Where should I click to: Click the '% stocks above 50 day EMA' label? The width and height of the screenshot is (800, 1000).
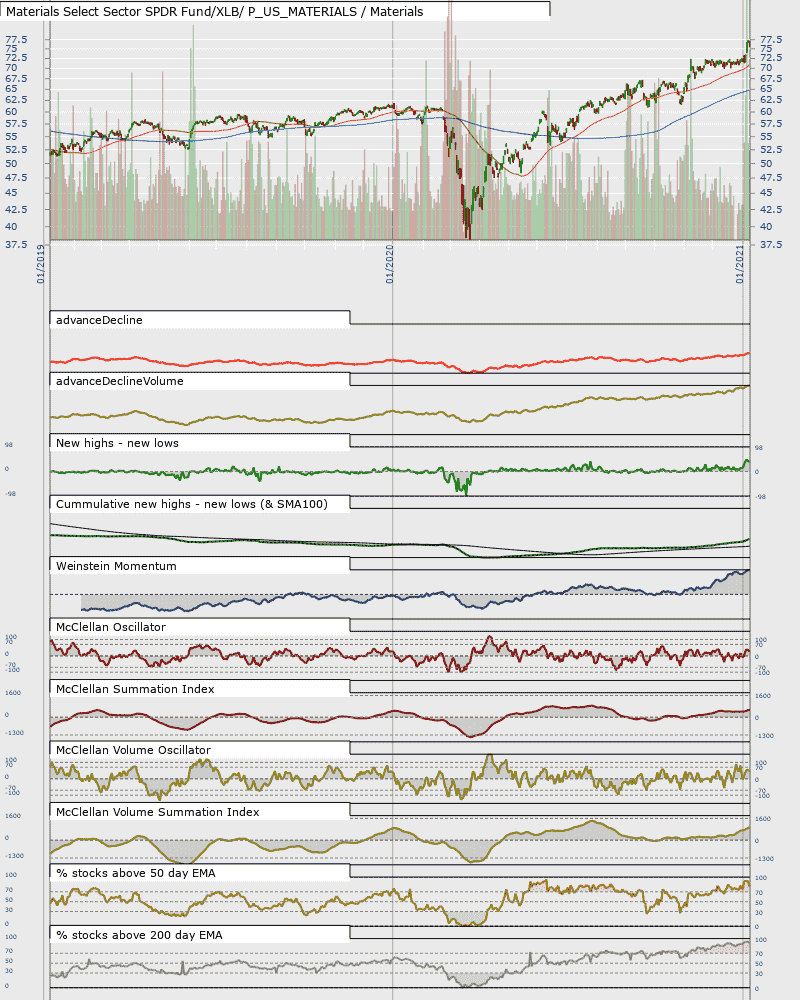pos(136,873)
